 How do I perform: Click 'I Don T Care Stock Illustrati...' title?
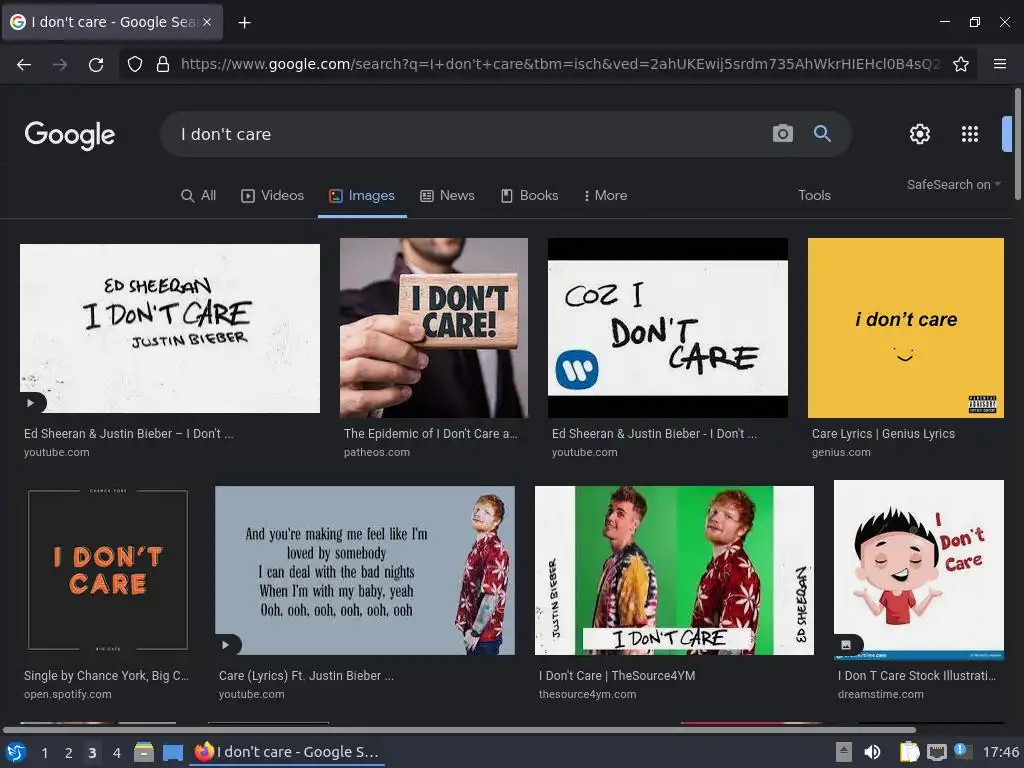pos(917,676)
